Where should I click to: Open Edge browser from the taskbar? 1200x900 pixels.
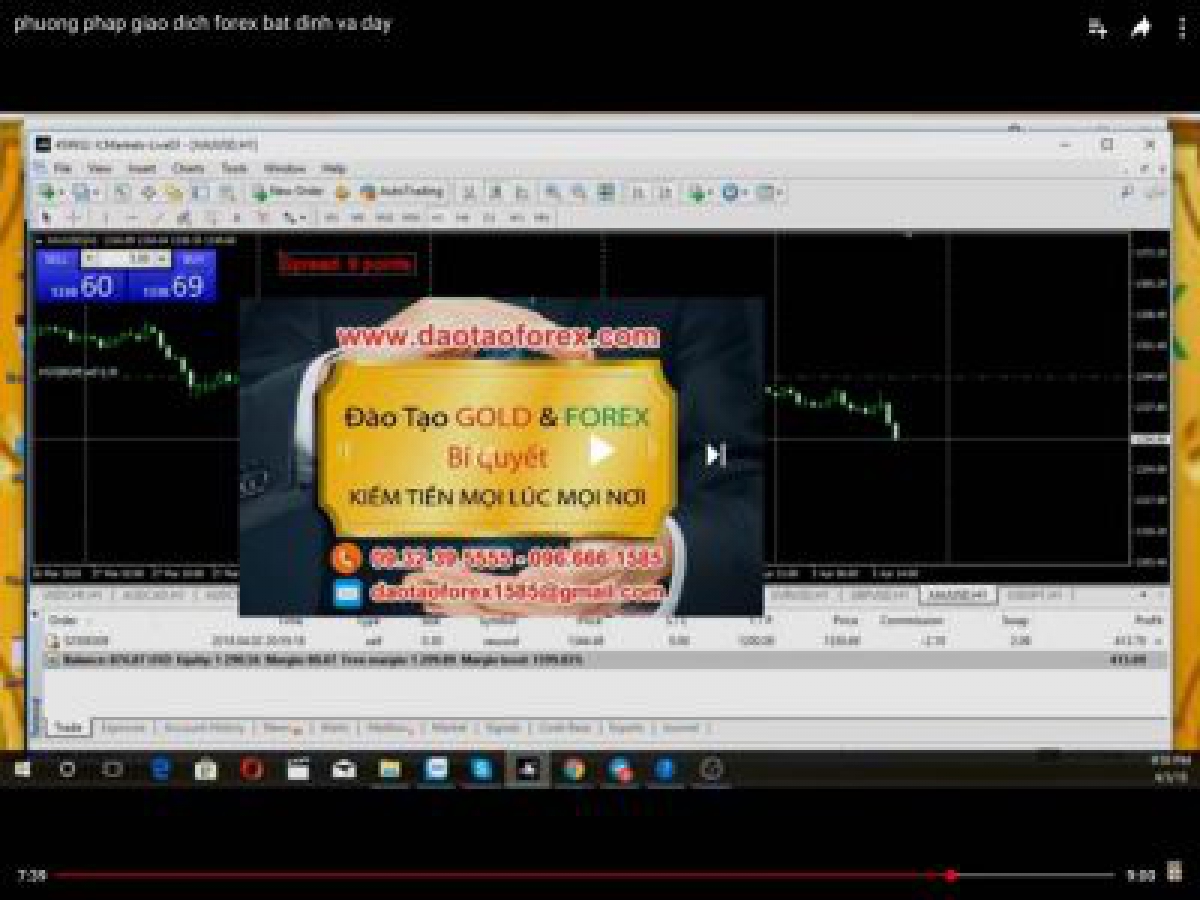click(160, 769)
